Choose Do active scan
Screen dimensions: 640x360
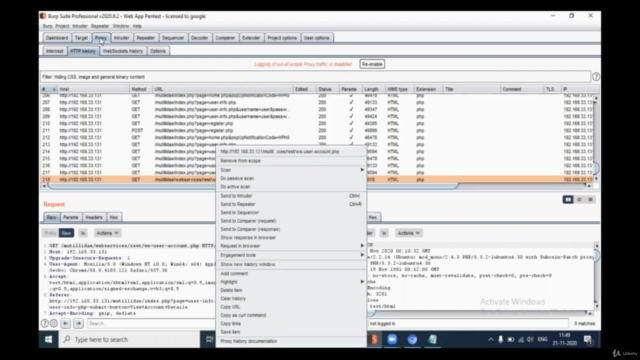pyautogui.click(x=291, y=187)
